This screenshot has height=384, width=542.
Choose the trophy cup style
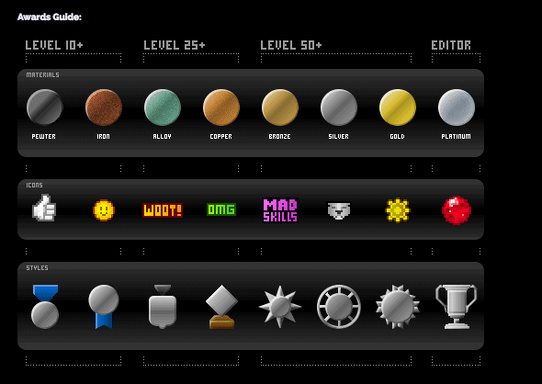coord(456,307)
